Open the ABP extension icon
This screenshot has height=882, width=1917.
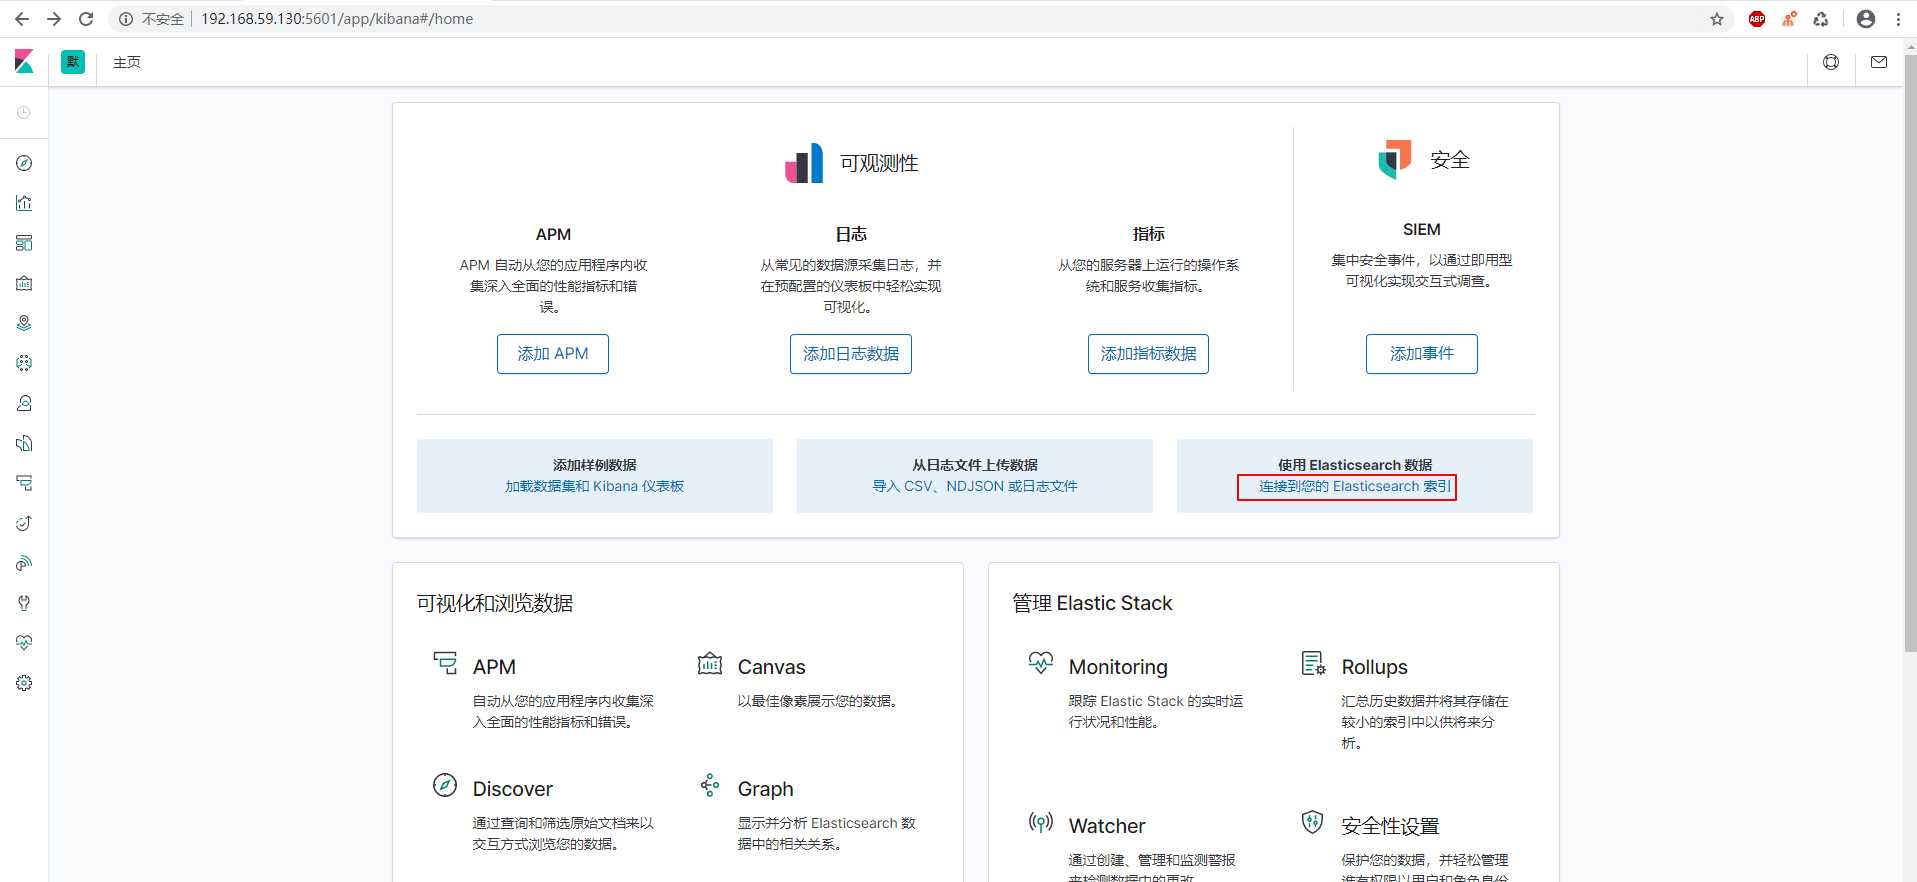point(1757,19)
